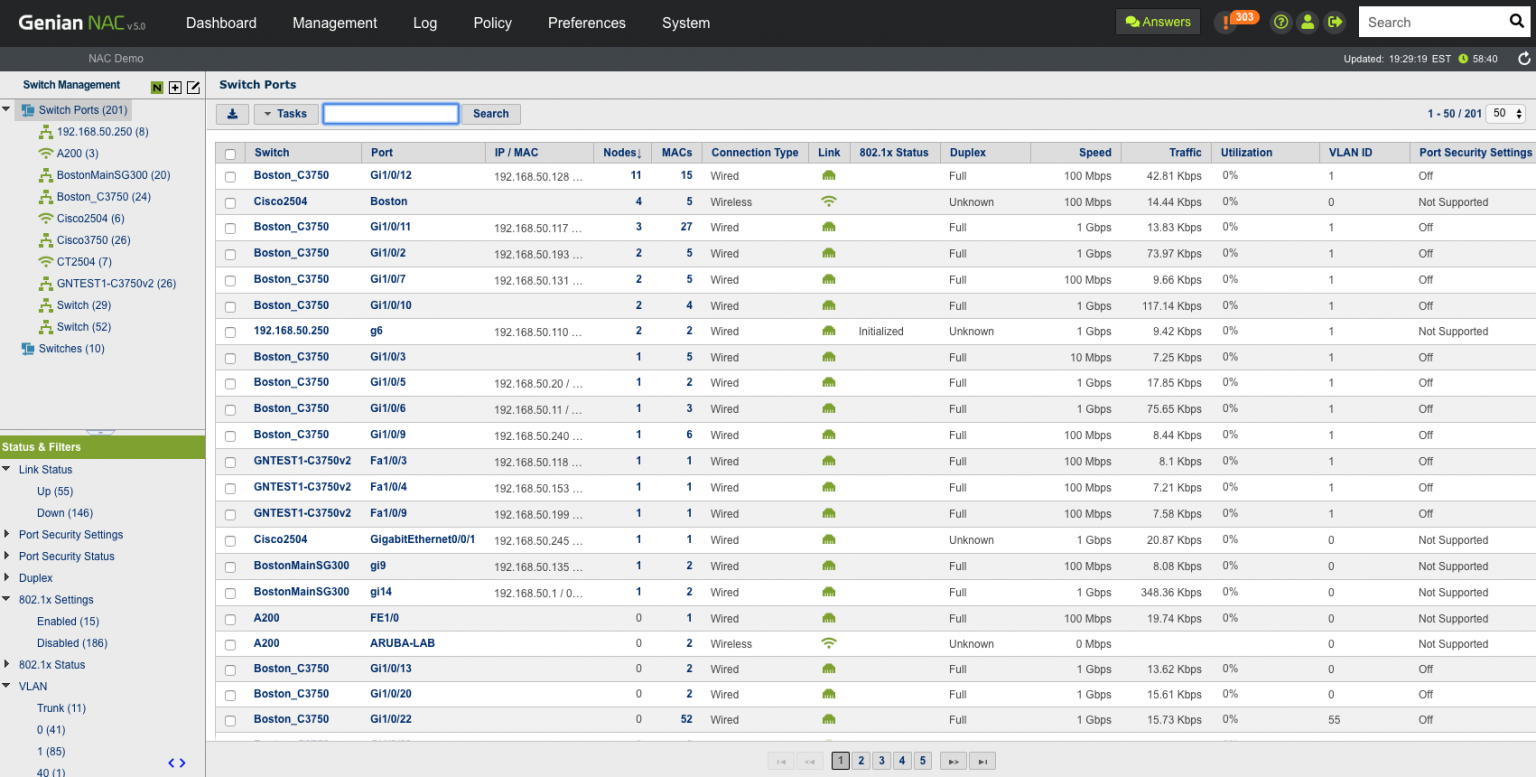1536x777 pixels.
Task: Go to page 3 of the results
Action: coord(881,760)
